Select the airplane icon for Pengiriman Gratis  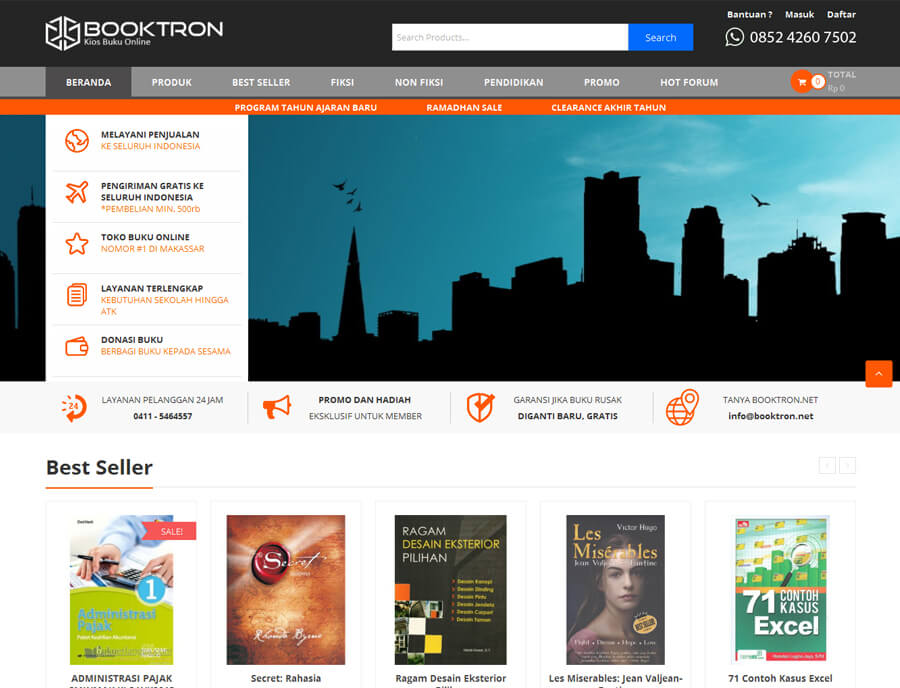point(75,195)
